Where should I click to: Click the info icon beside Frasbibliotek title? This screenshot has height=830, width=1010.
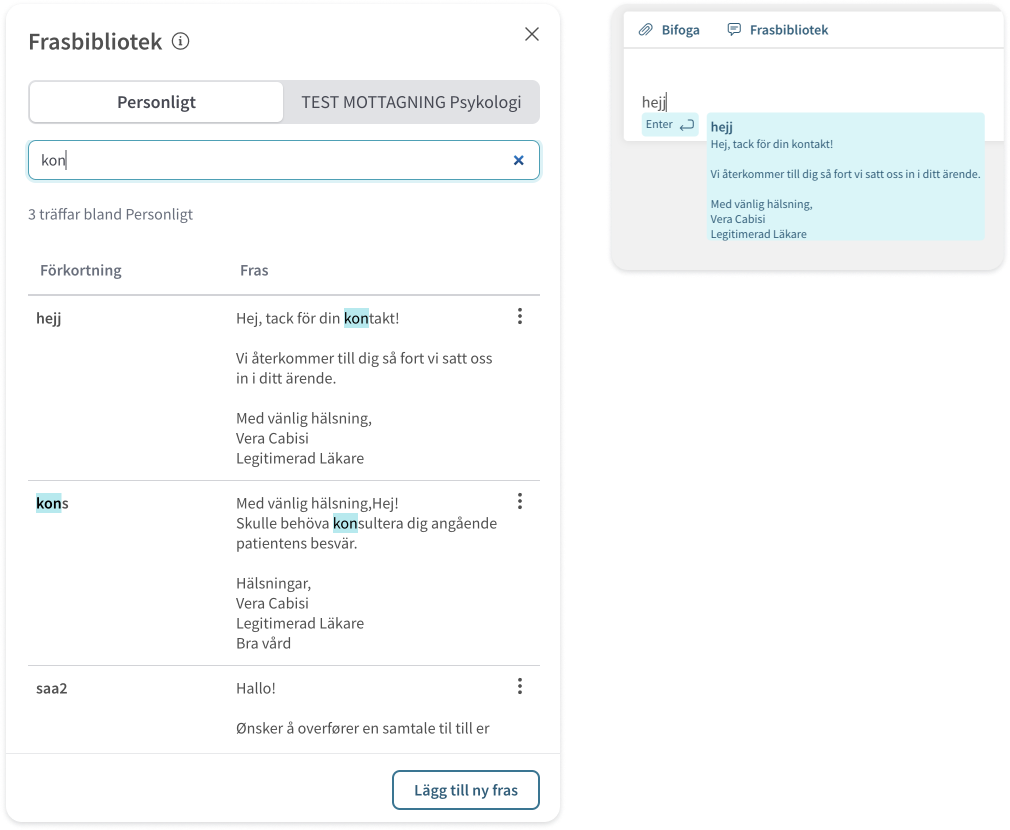click(180, 41)
